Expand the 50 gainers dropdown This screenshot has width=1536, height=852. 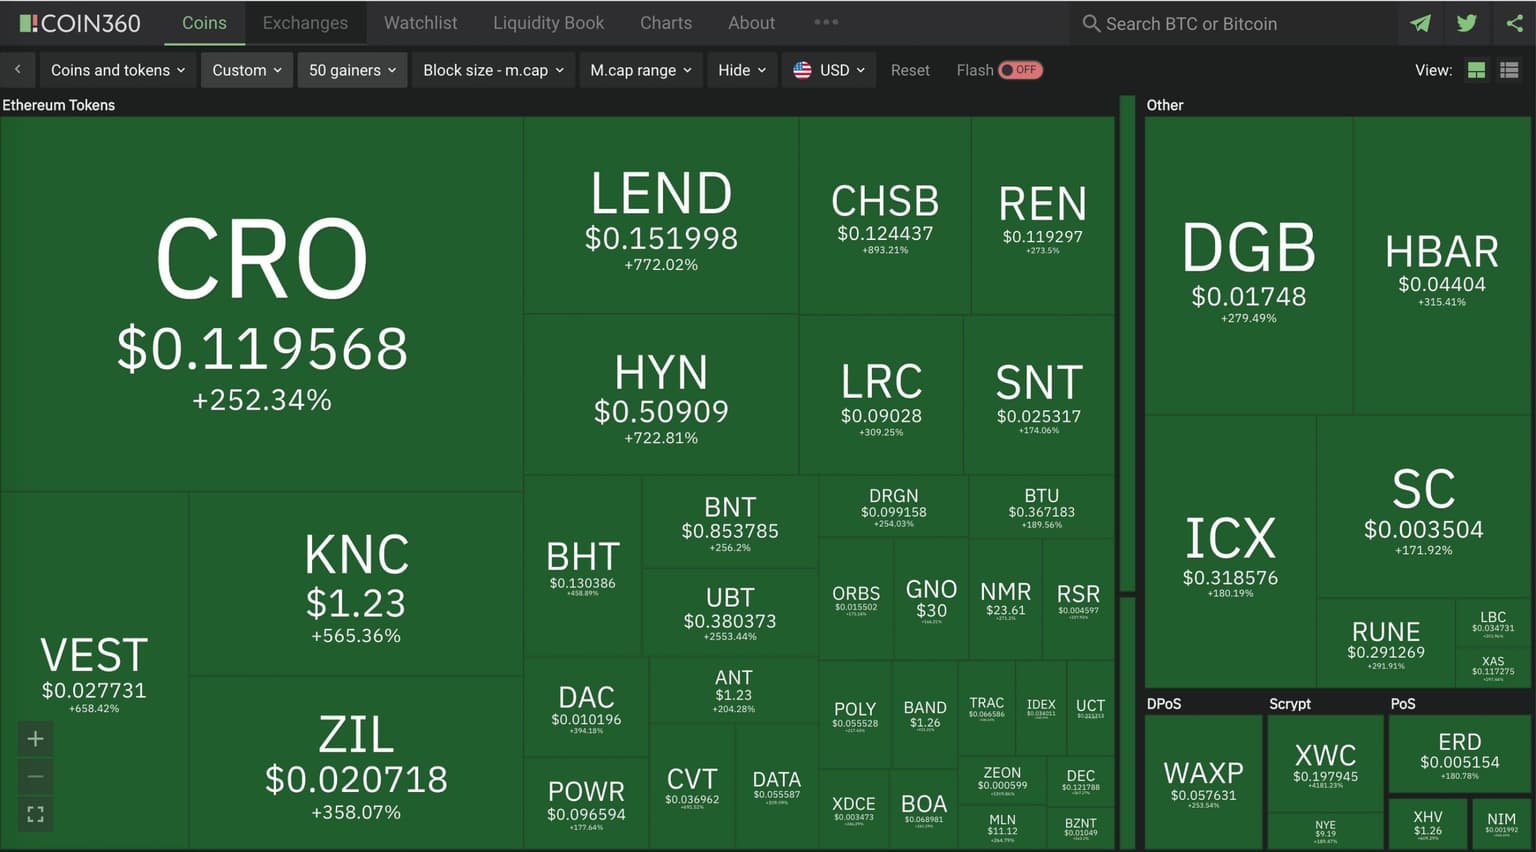click(352, 70)
